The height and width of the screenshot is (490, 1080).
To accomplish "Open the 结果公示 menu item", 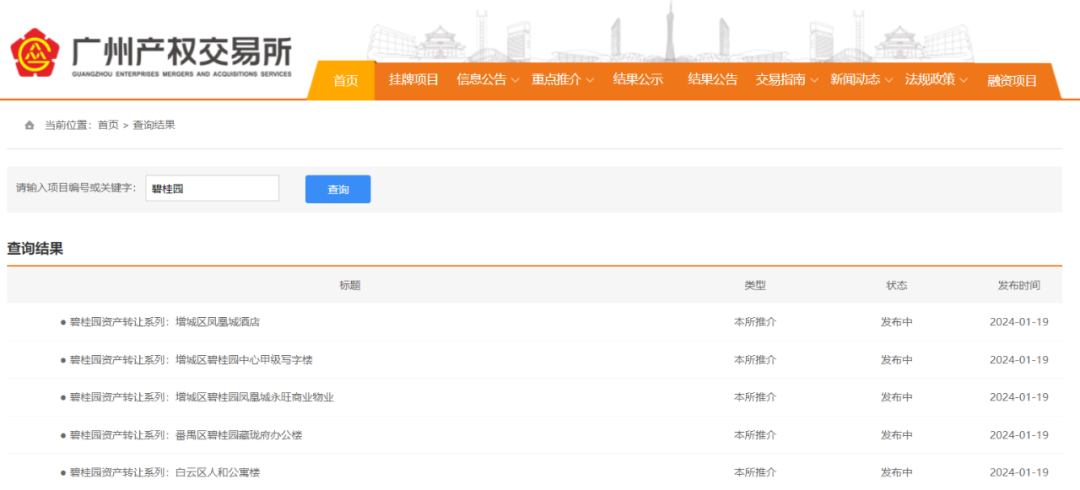I will pos(638,80).
